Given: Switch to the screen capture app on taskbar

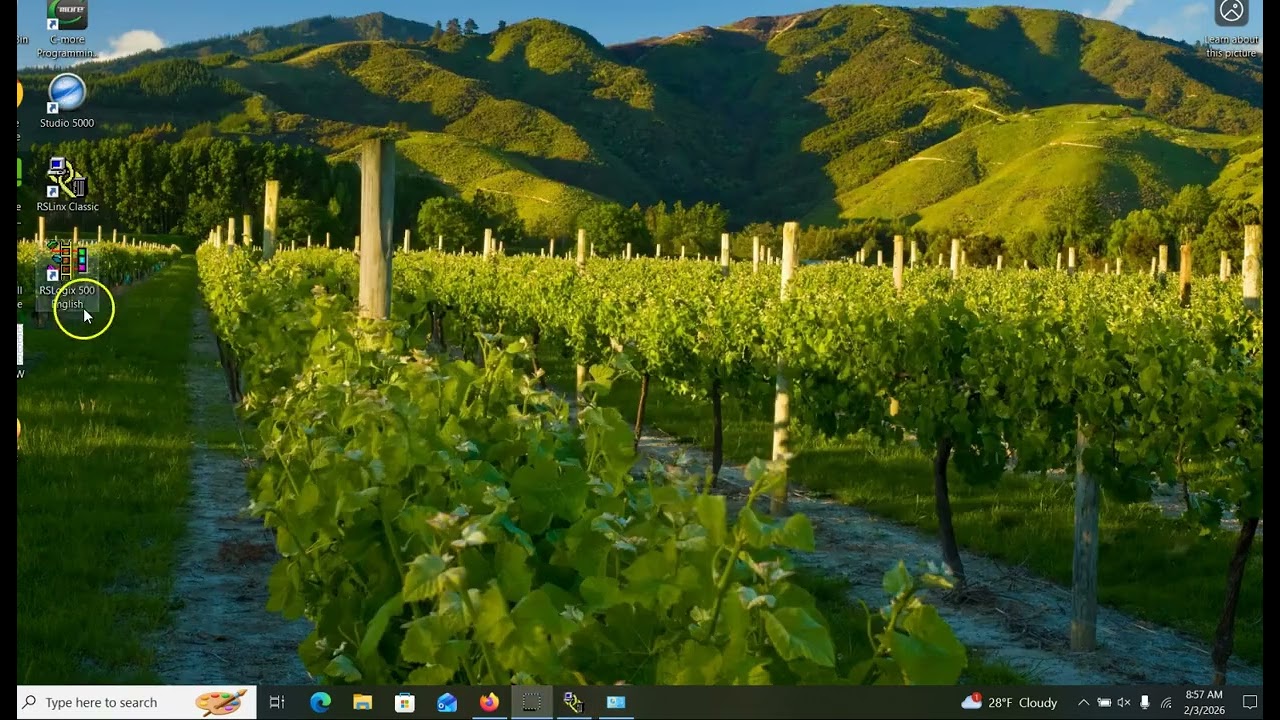Looking at the screenshot, I should click(x=531, y=703).
